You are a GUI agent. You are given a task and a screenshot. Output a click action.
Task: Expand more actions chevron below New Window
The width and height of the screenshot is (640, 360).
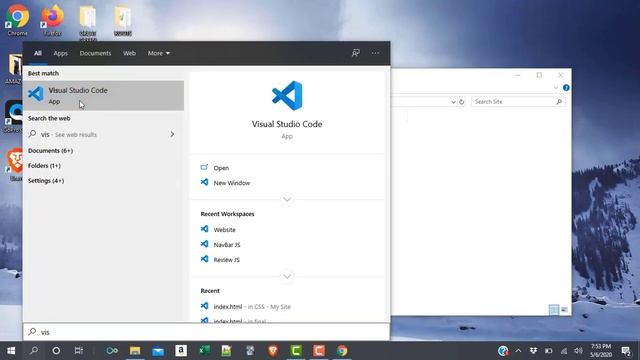[x=287, y=199]
